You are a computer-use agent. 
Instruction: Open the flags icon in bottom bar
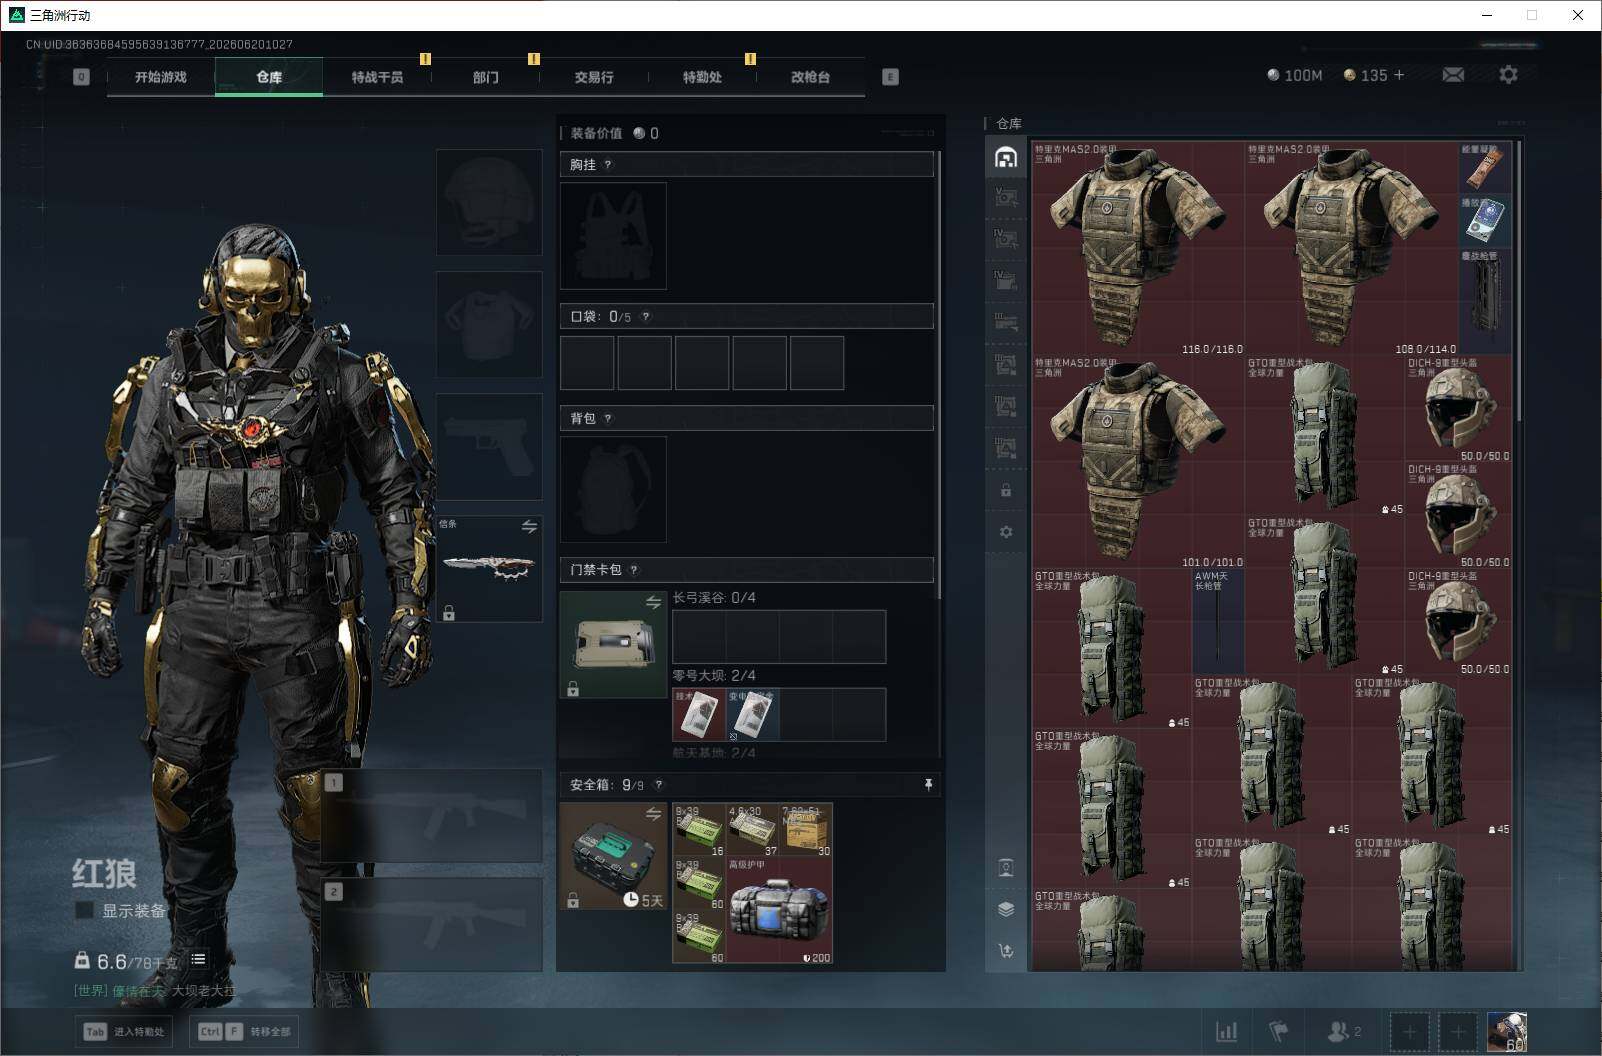(1279, 1031)
